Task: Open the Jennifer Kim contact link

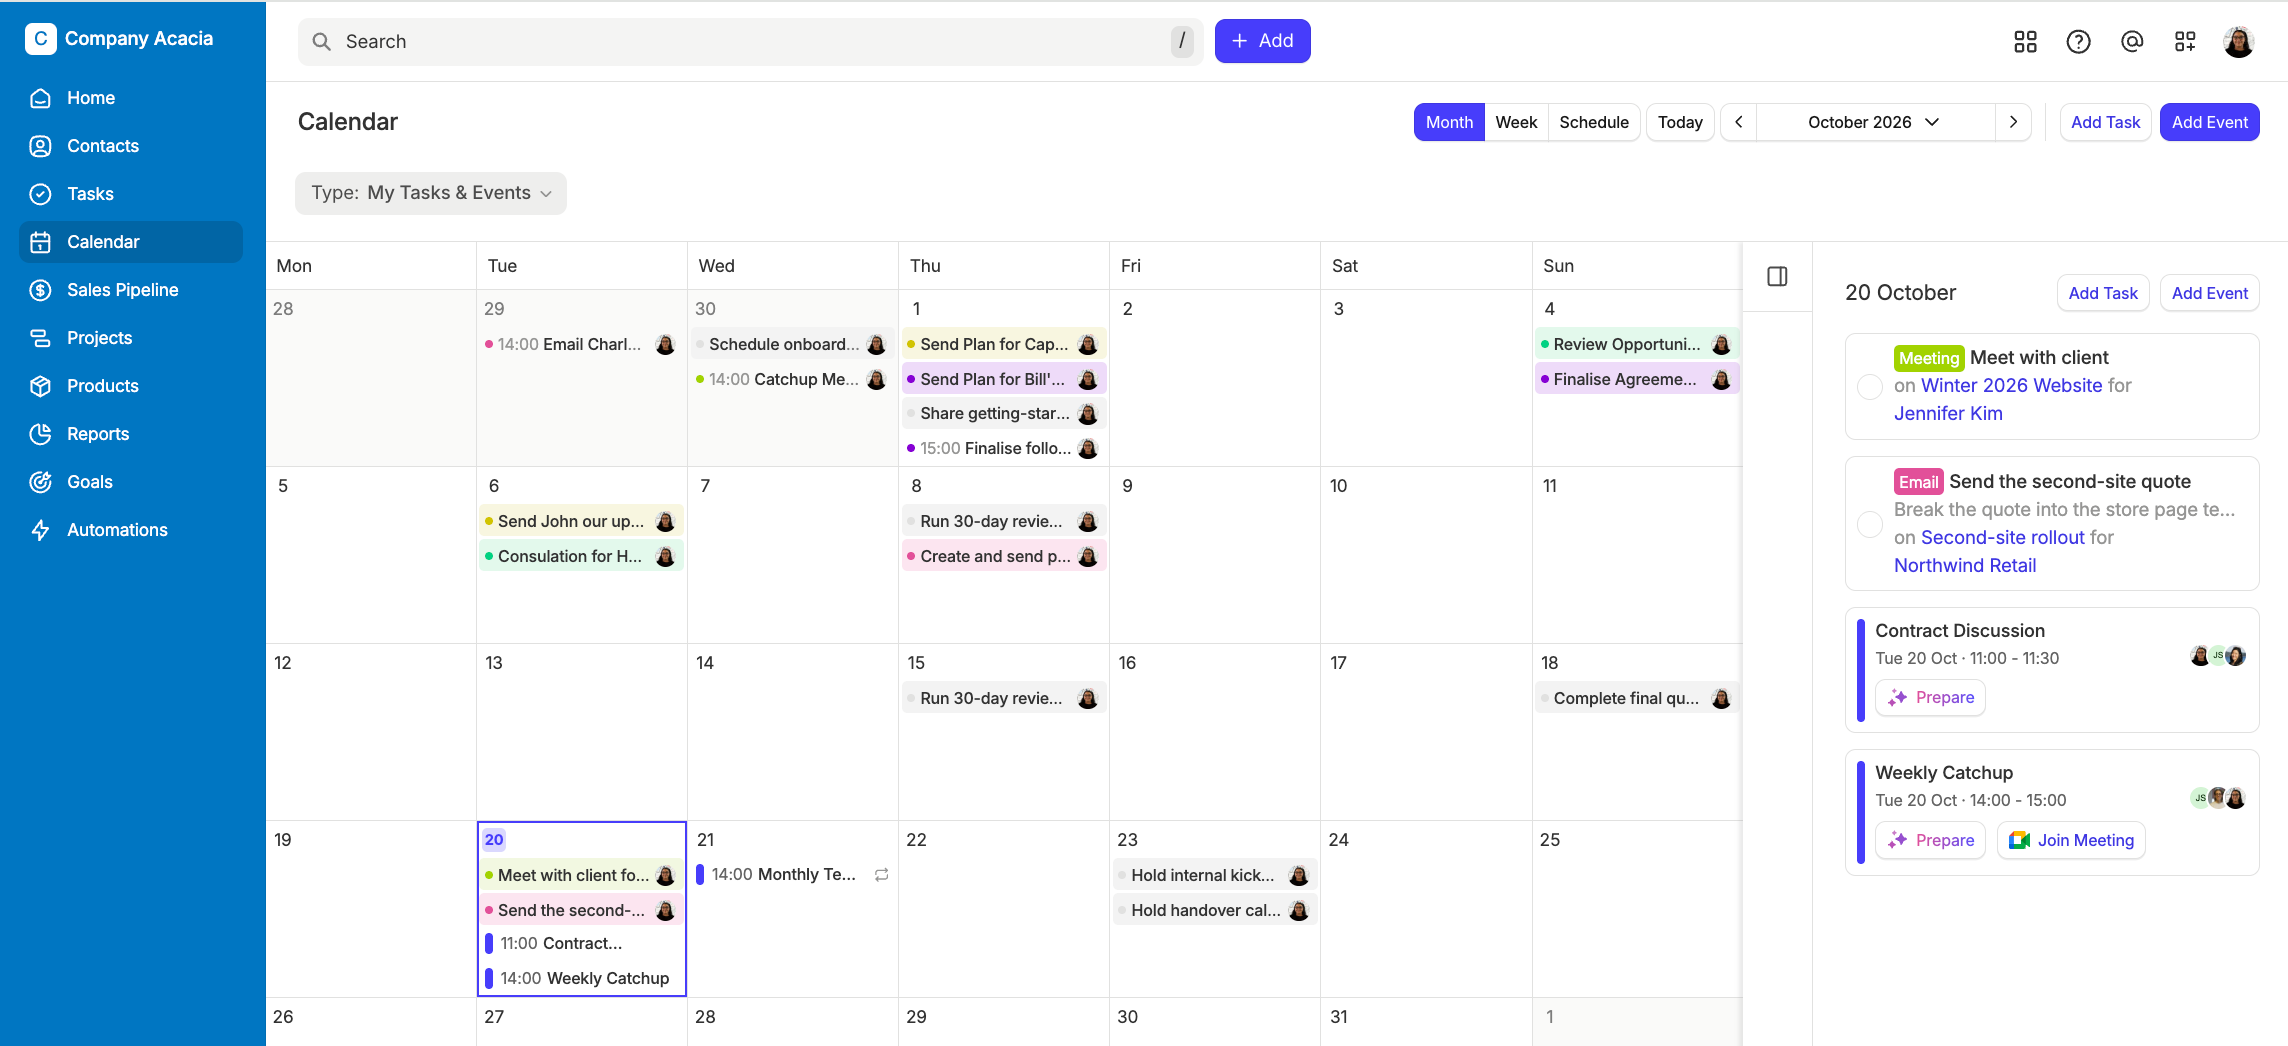Action: coord(1948,414)
